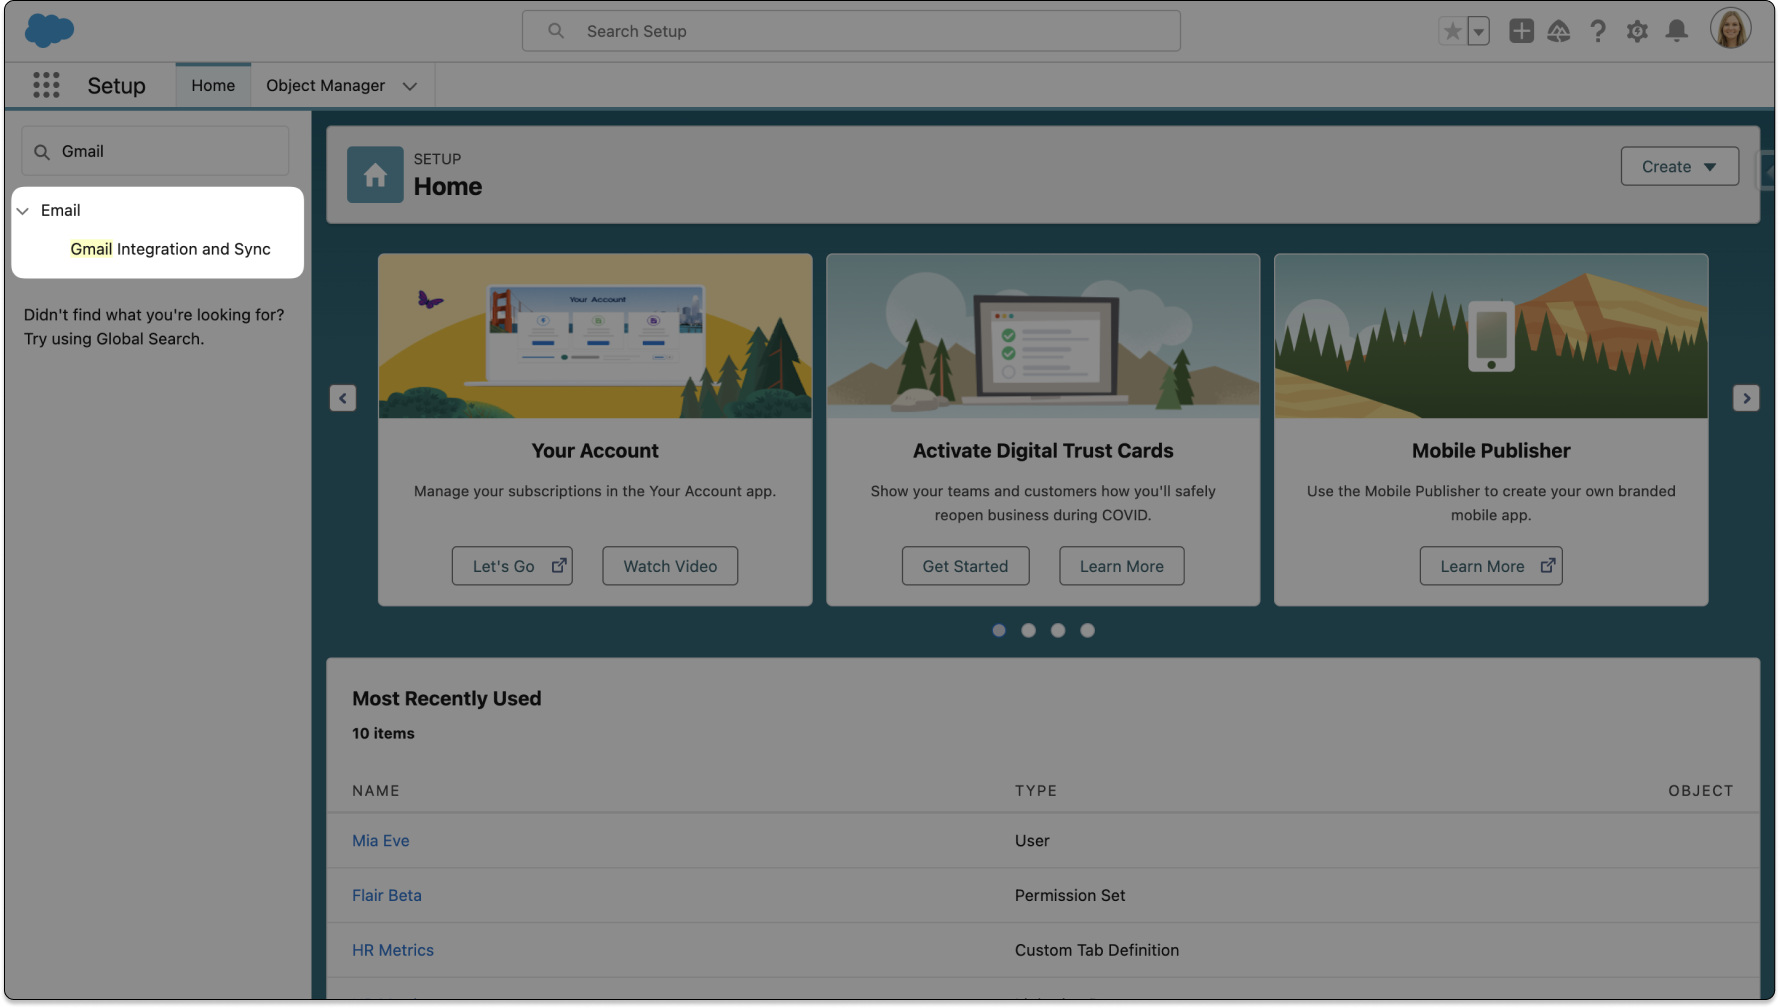
Task: Collapse the Email section in sidebar
Action: (x=23, y=211)
